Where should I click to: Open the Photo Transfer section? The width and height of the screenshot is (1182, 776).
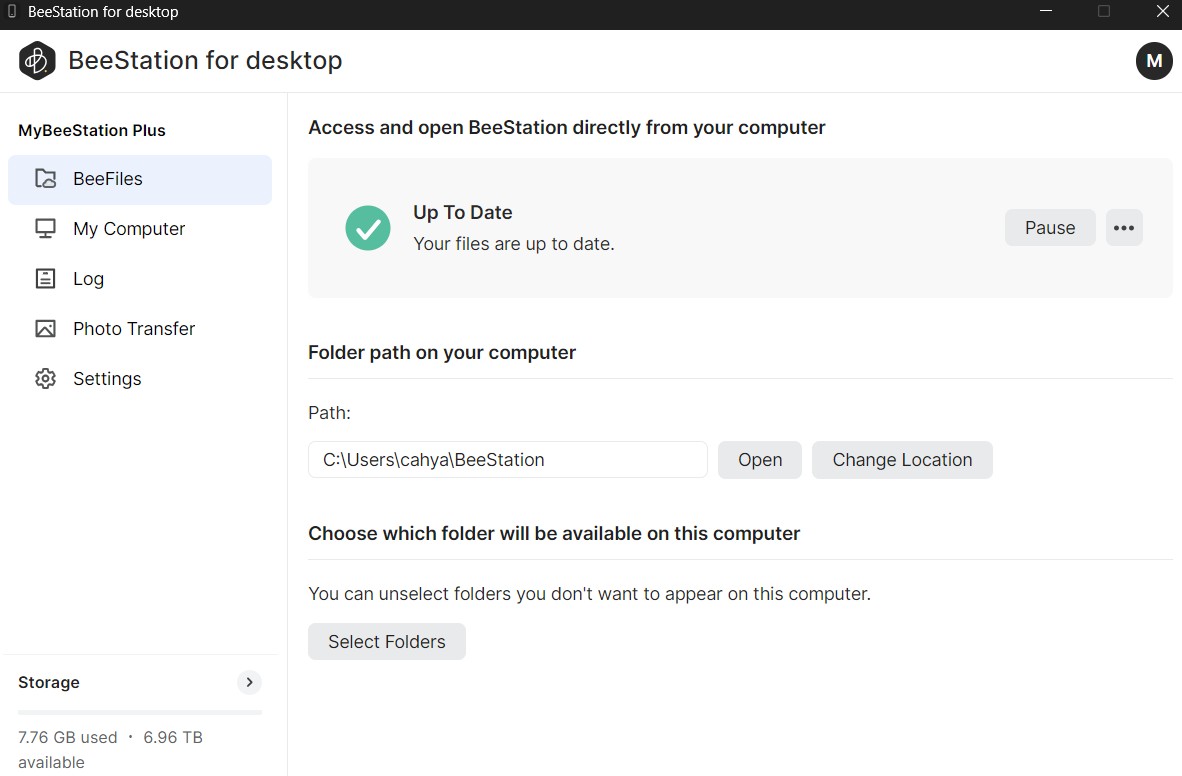(139, 329)
